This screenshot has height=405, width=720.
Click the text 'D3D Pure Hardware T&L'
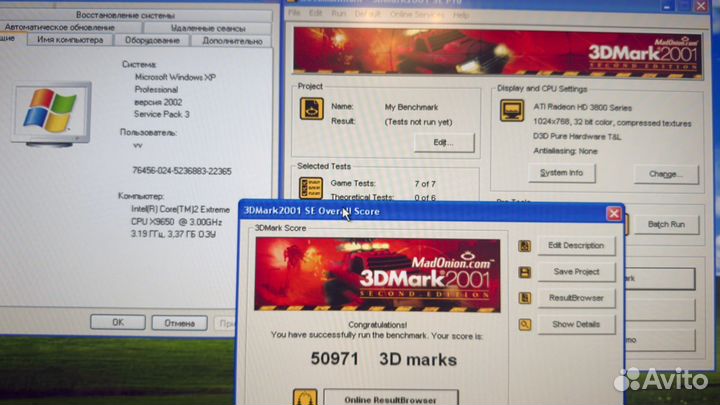point(577,136)
